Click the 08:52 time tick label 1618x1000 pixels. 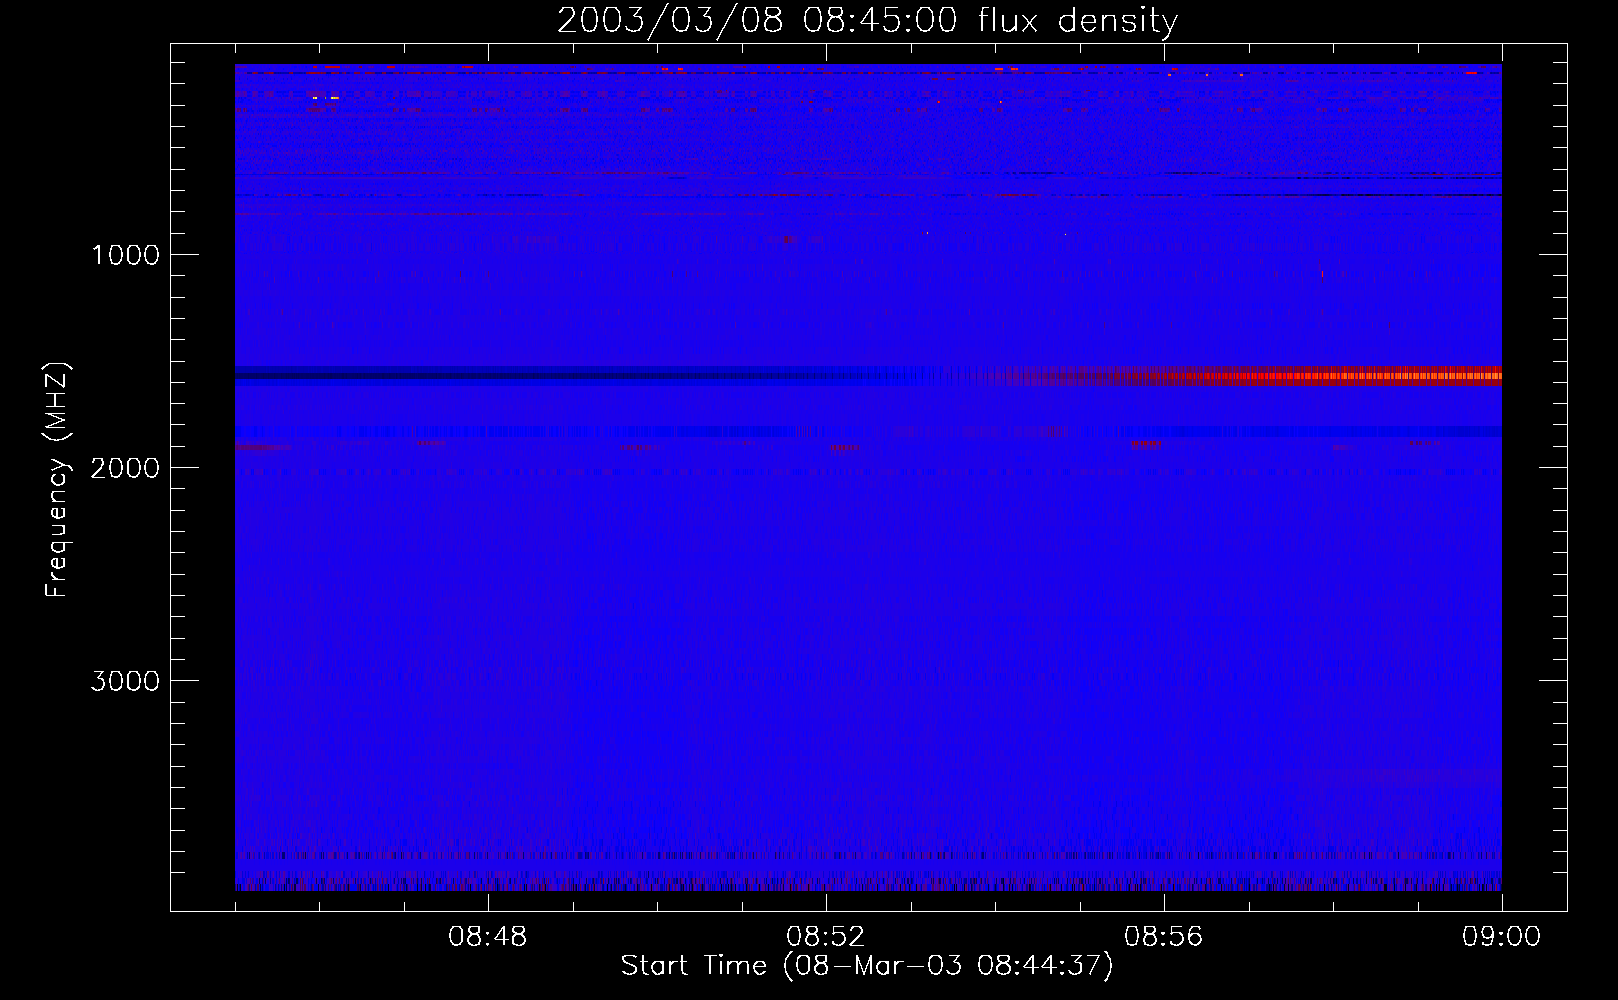tap(825, 937)
